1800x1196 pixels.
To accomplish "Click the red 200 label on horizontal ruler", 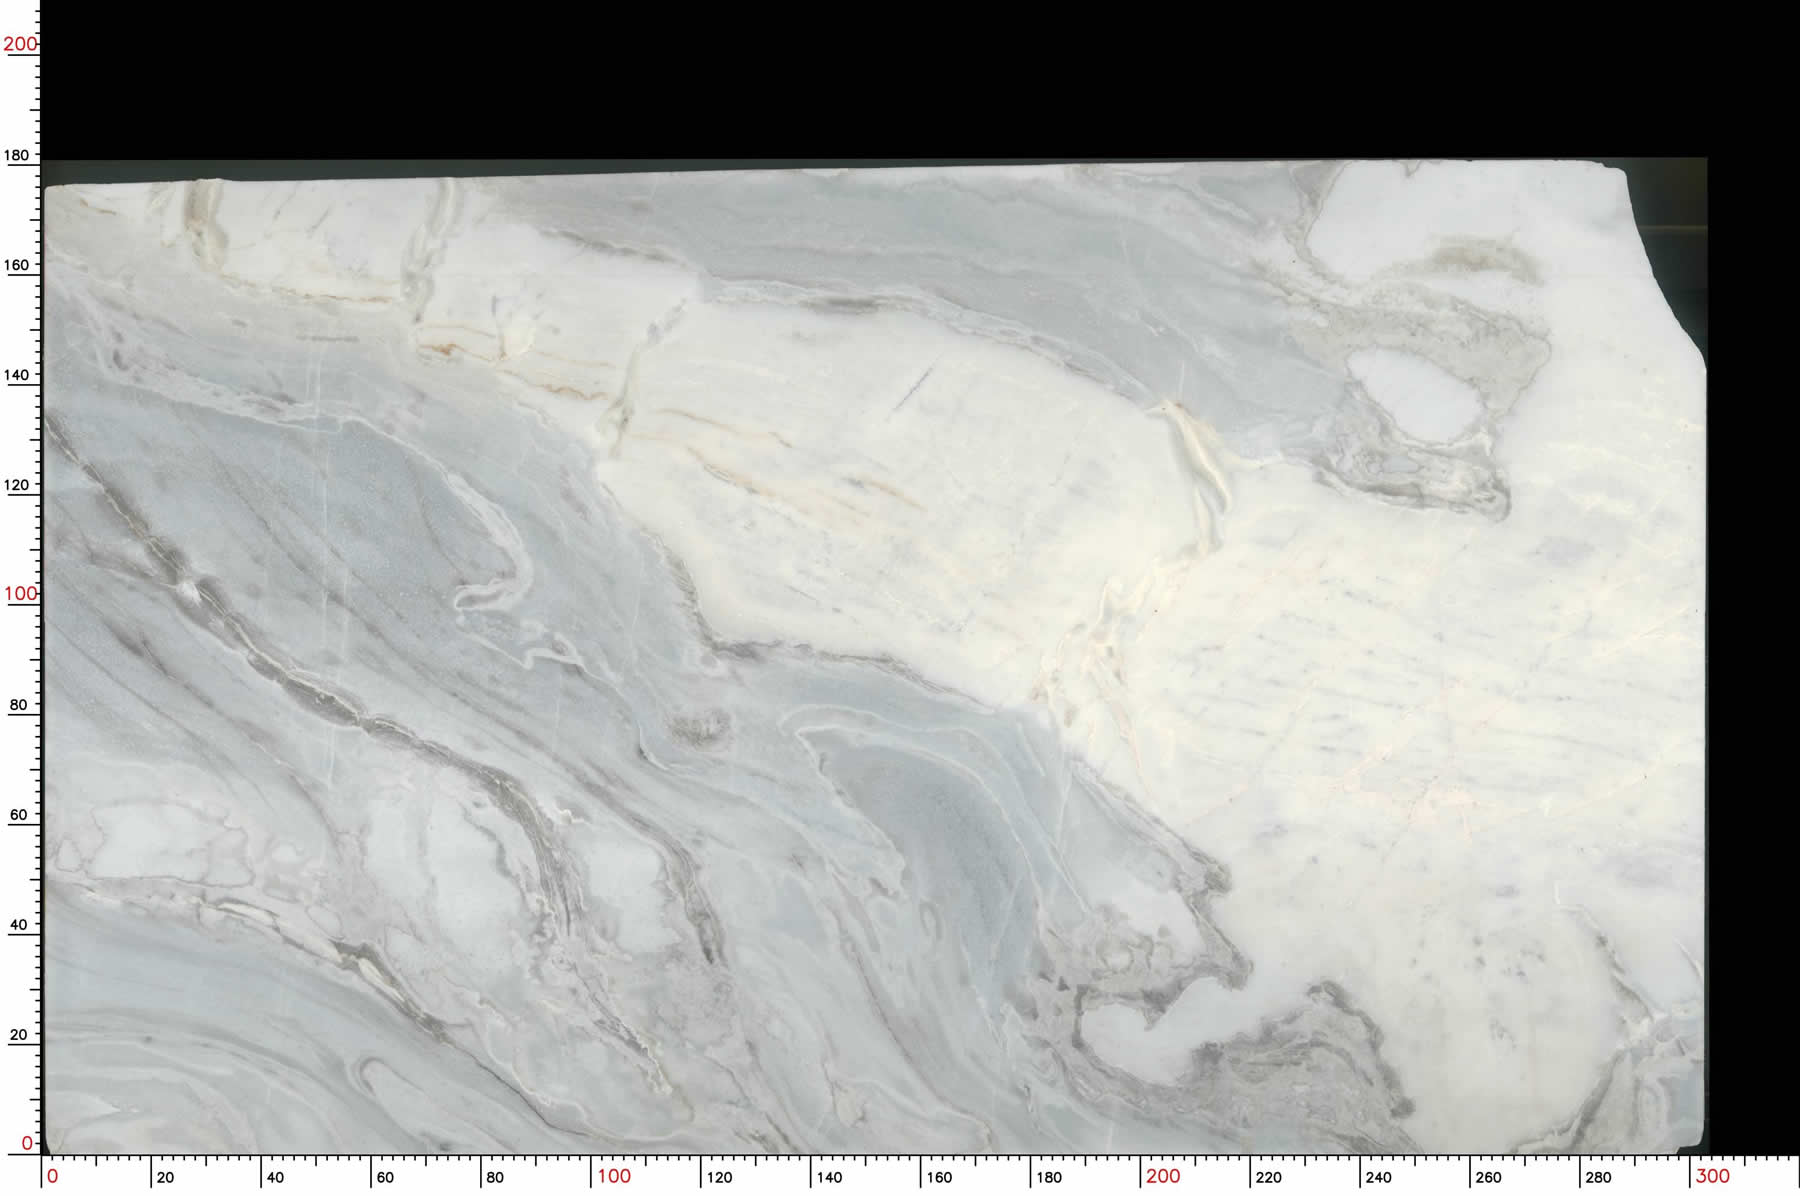I will pos(1163,1177).
